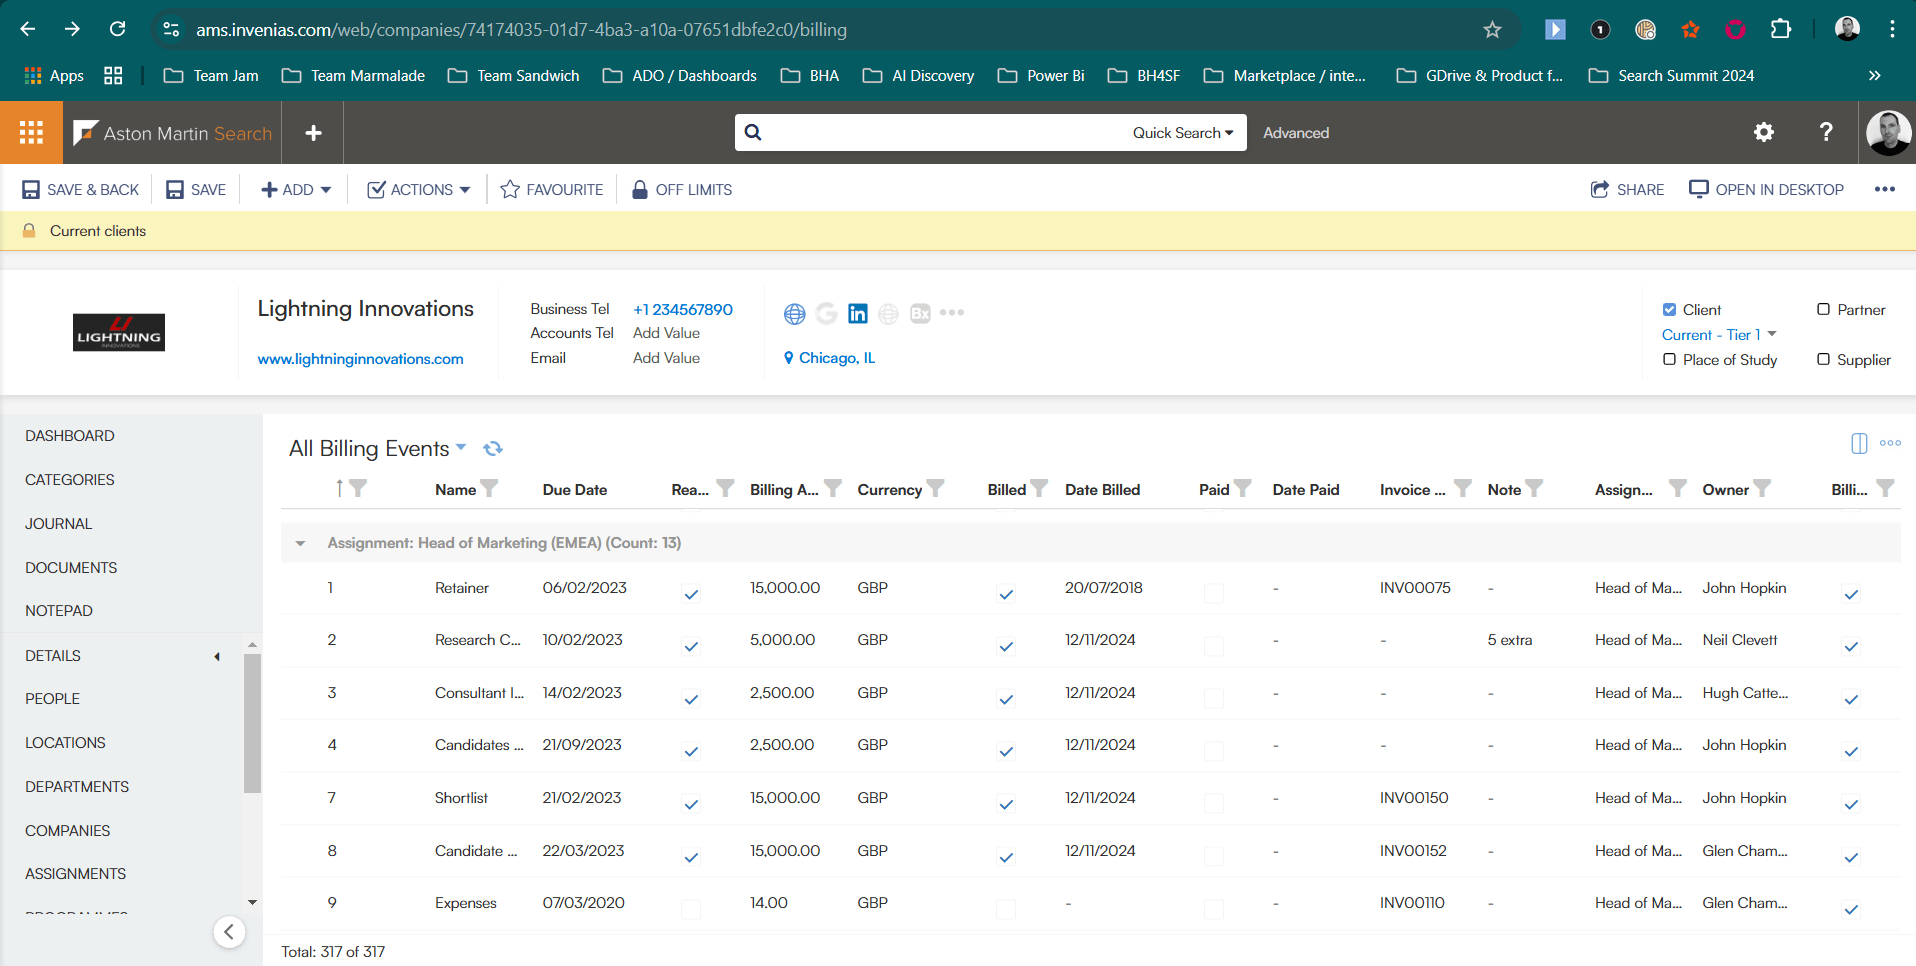Viewport: 1916px width, 966px height.
Task: Go to the NOTEPAD section in the sidebar
Action: [x=58, y=610]
